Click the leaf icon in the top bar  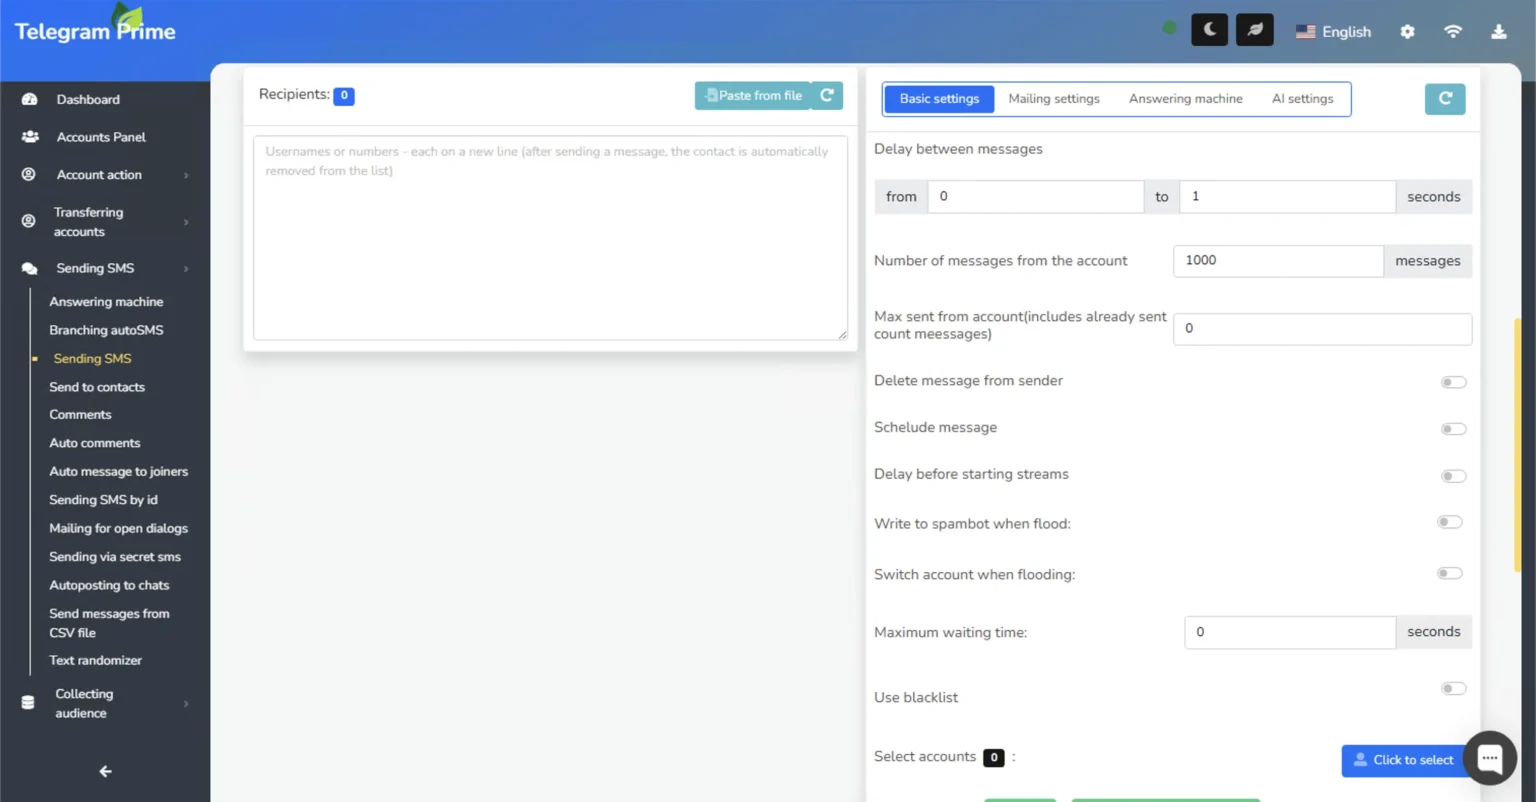tap(1254, 30)
